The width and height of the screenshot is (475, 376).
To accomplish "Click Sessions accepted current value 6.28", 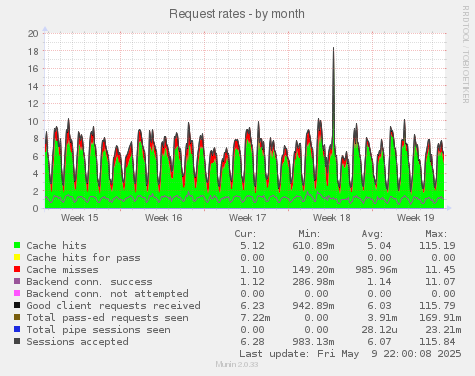I will [252, 342].
